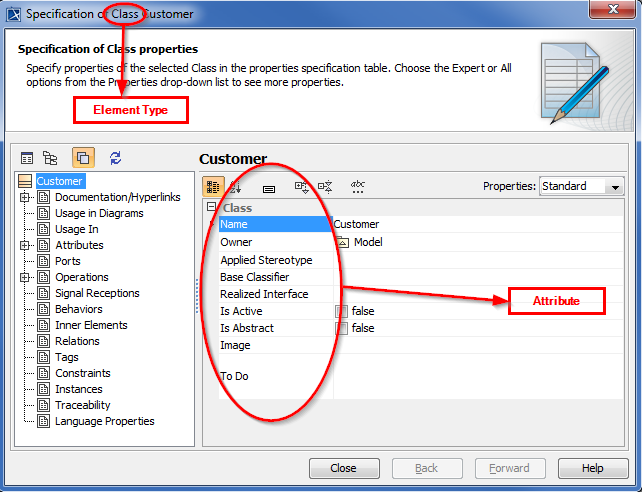
Task: Click the Forward button
Action: coord(510,468)
